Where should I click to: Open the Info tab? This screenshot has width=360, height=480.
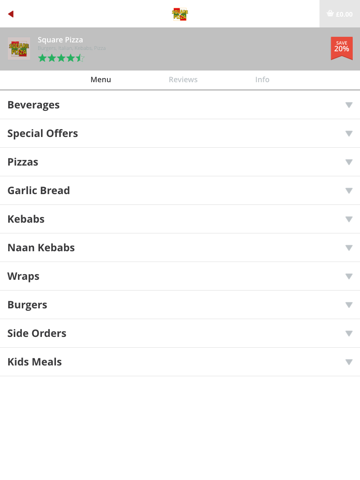click(x=262, y=80)
